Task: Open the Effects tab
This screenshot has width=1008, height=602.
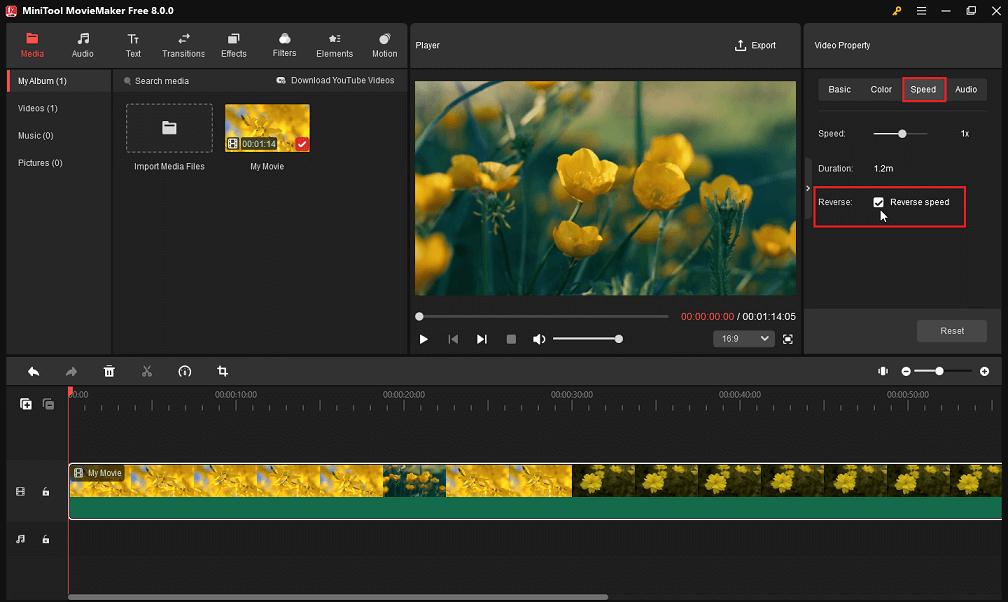Action: tap(233, 46)
